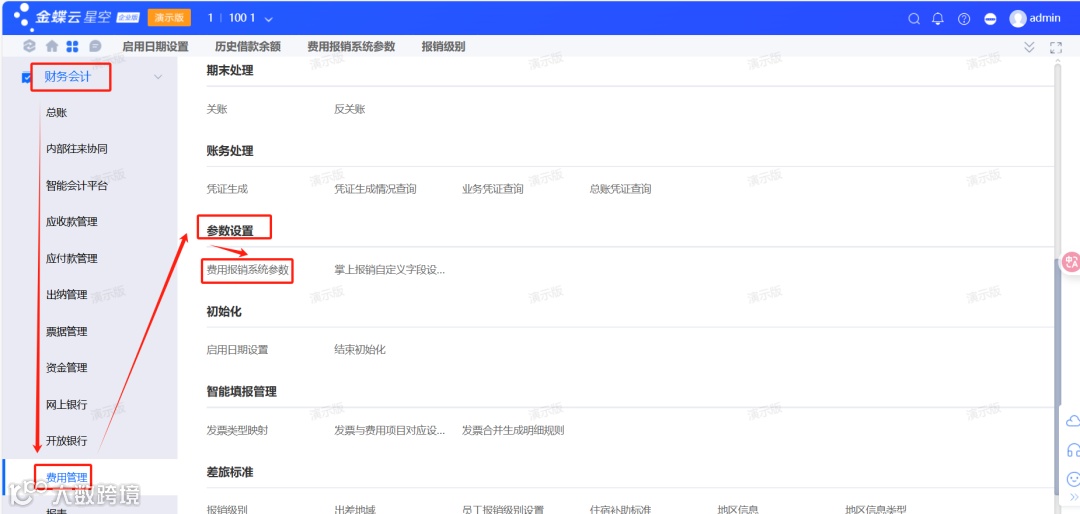The height and width of the screenshot is (514, 1080).
Task: Open 费用报销系统参数 under 参数设置
Action: point(248,270)
